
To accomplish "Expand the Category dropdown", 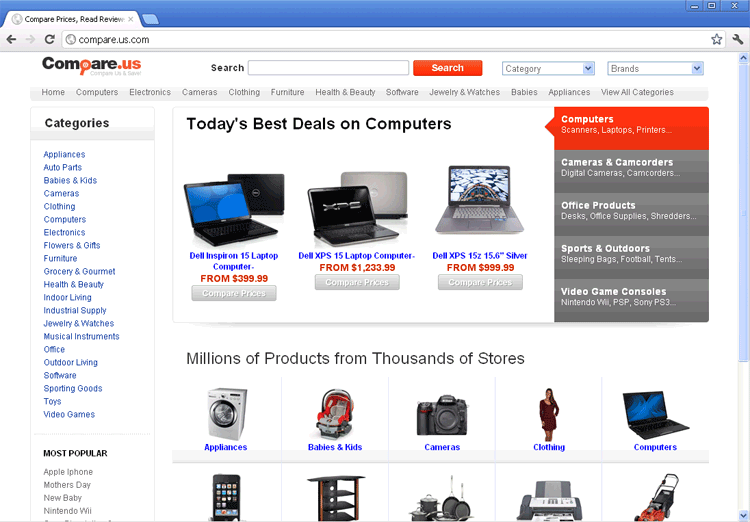I will [548, 68].
